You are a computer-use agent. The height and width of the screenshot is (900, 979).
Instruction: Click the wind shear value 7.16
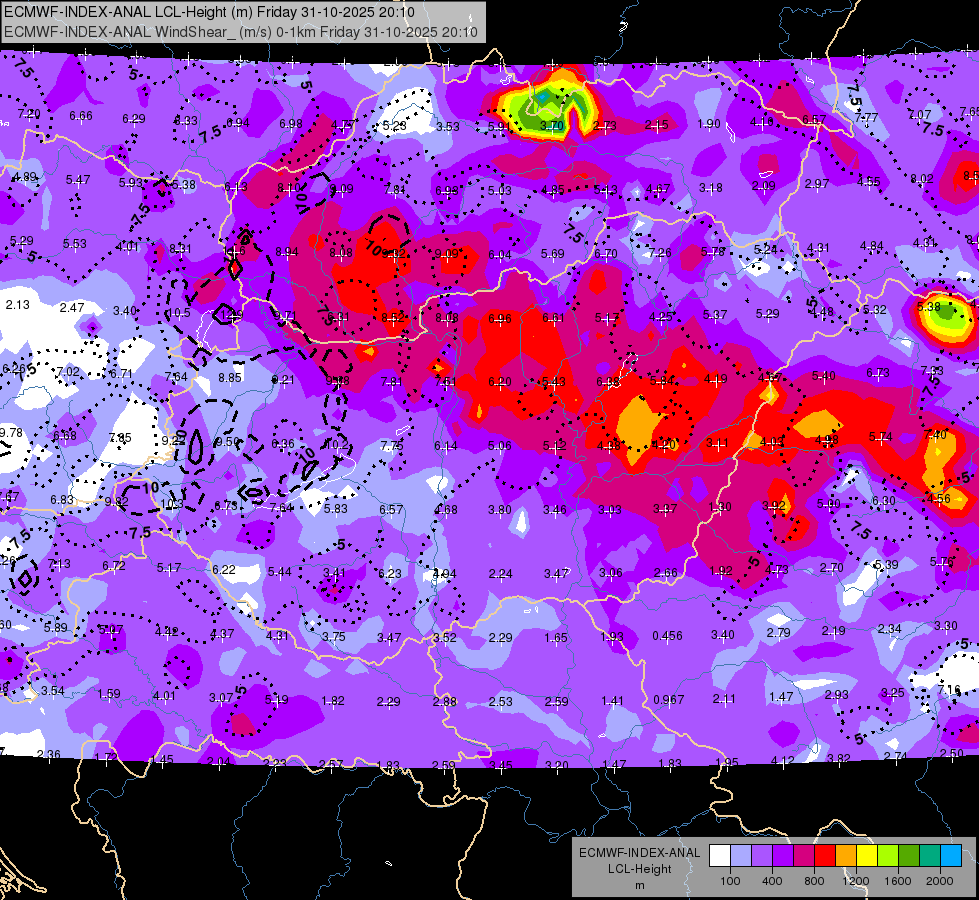949,690
